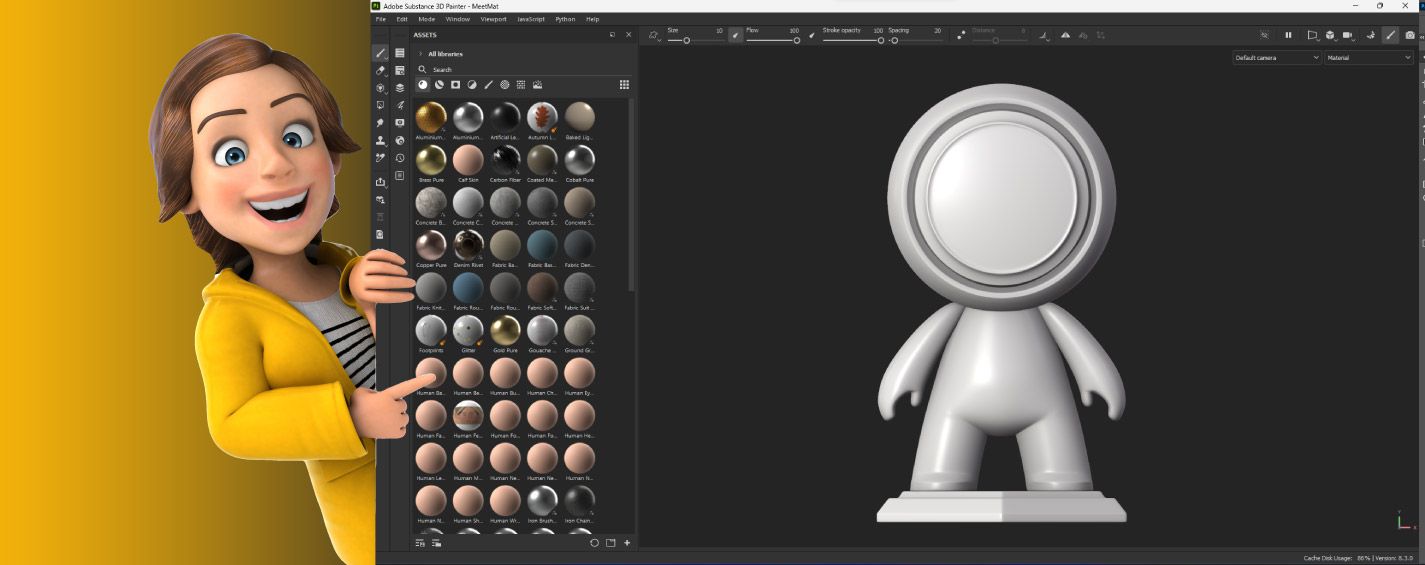Add a new resource with plus button
This screenshot has width=1425, height=565.
point(627,543)
